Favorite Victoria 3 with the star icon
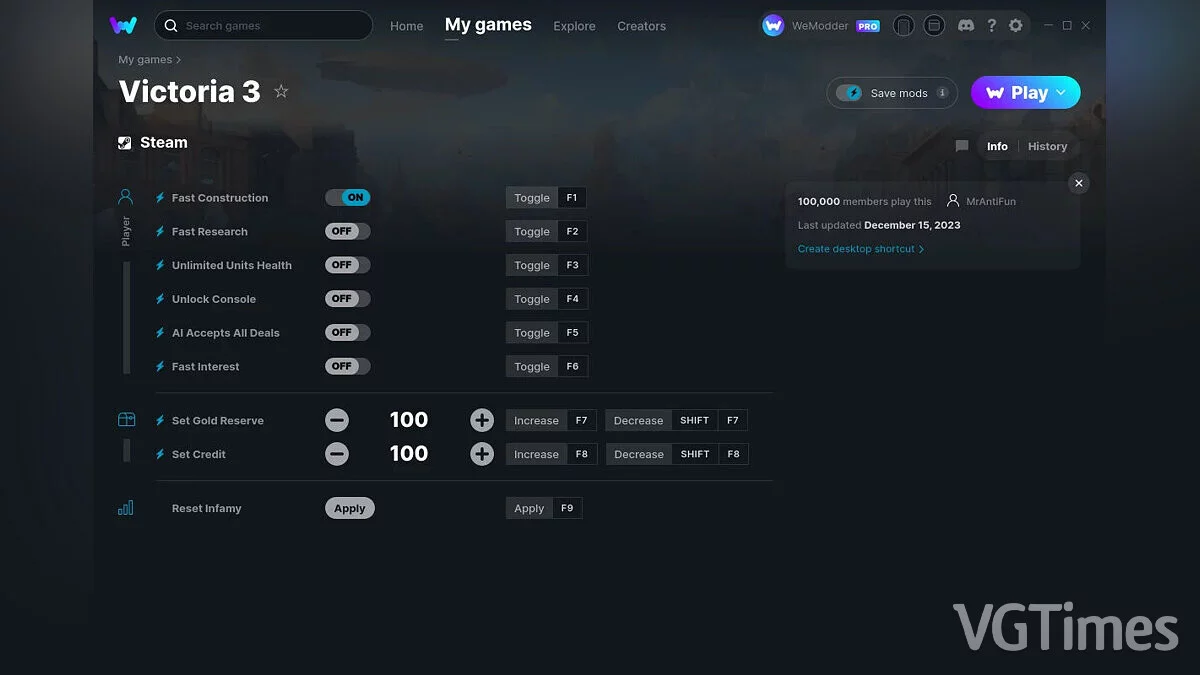The width and height of the screenshot is (1200, 675). coord(281,91)
